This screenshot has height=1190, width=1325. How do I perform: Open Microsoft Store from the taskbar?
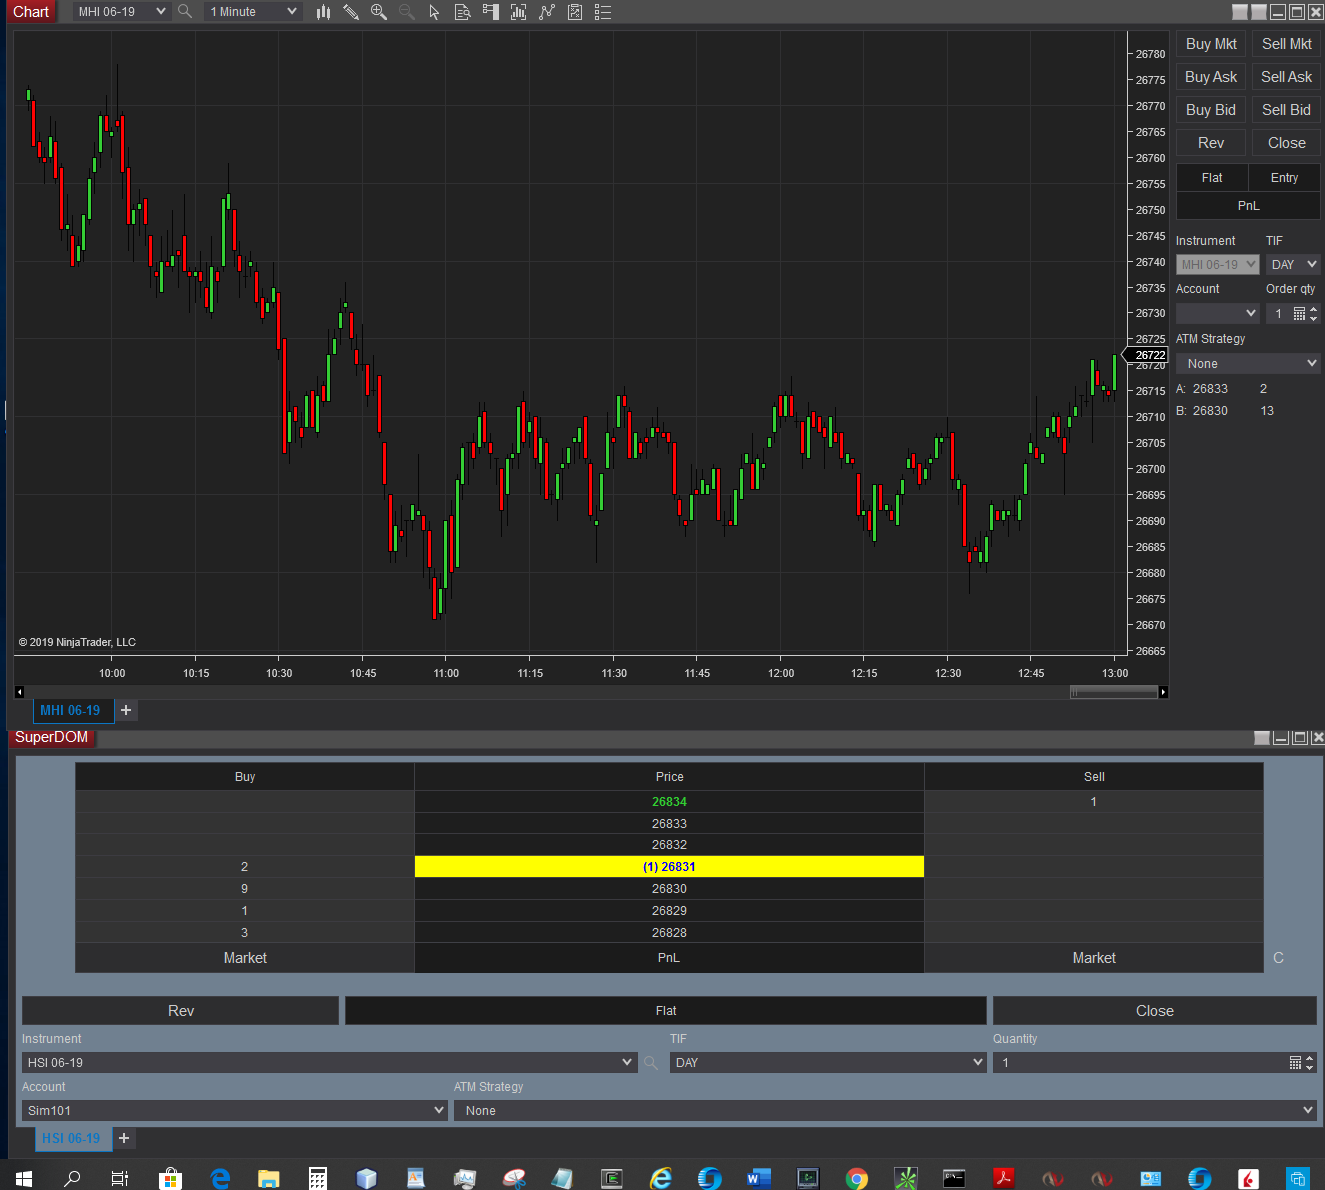(169, 1178)
